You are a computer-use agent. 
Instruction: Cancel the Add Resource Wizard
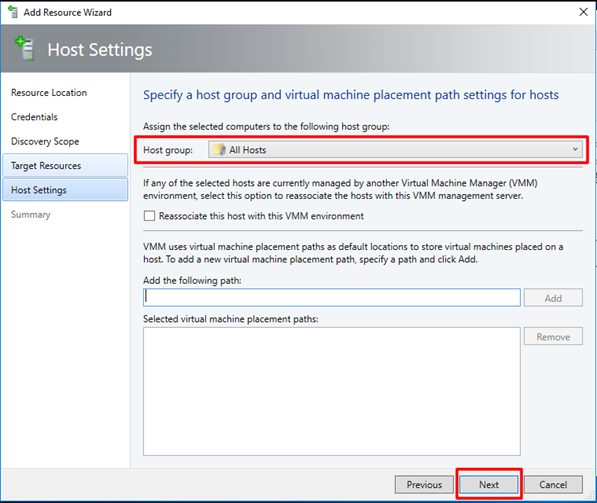[553, 484]
